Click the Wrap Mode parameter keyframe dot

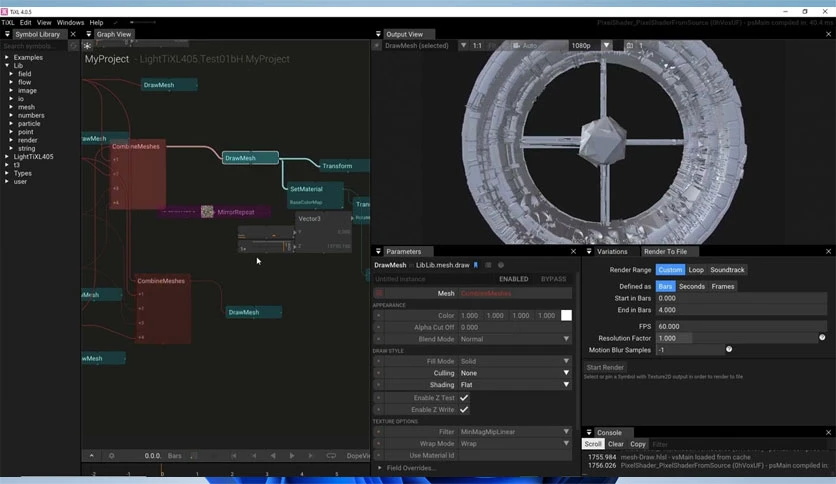pyautogui.click(x=379, y=443)
